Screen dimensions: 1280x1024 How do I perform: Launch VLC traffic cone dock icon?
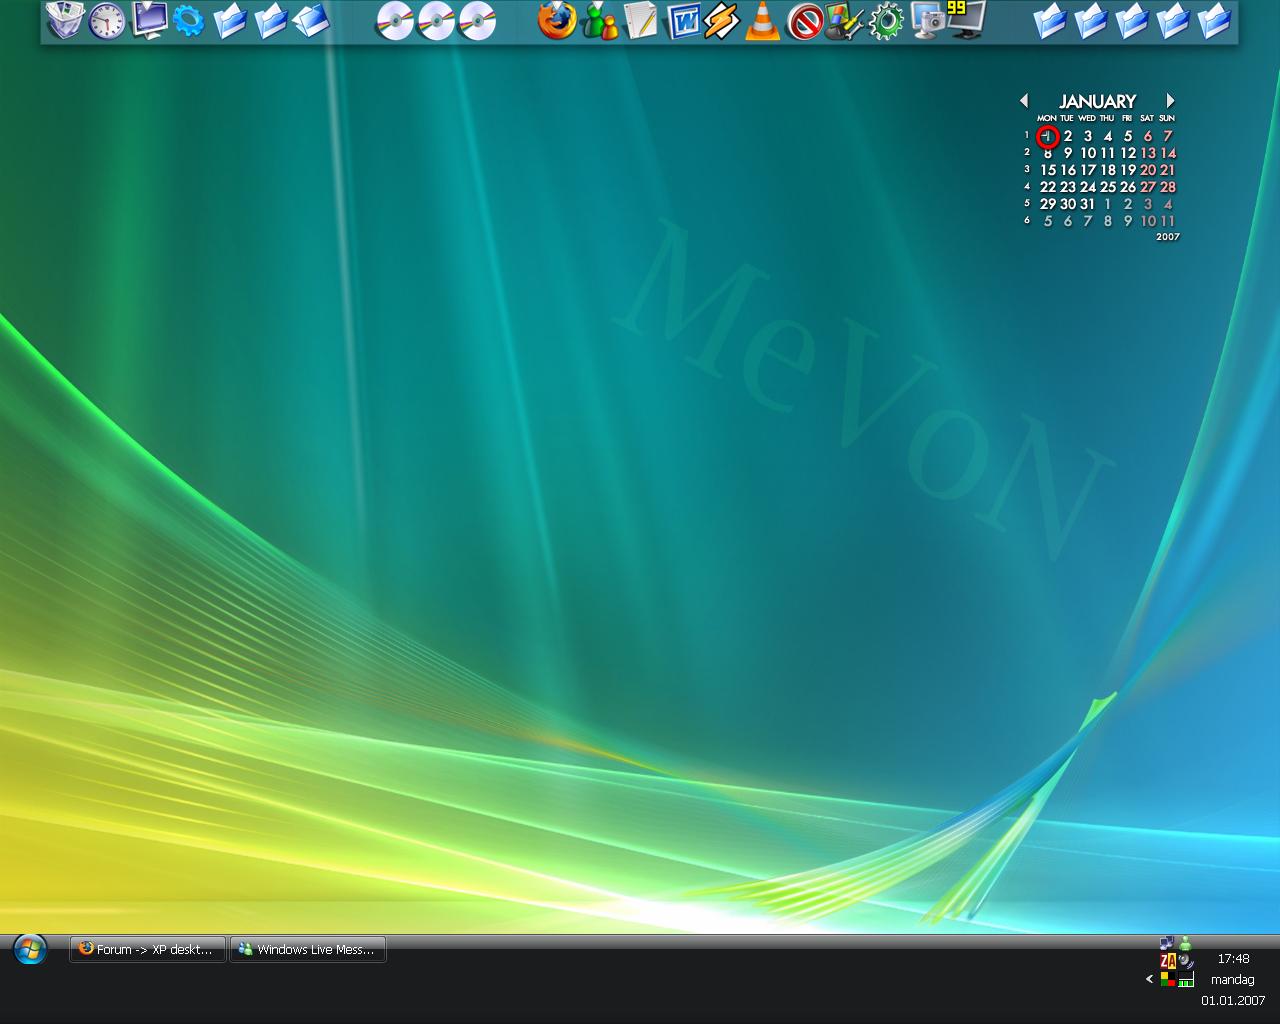point(763,21)
